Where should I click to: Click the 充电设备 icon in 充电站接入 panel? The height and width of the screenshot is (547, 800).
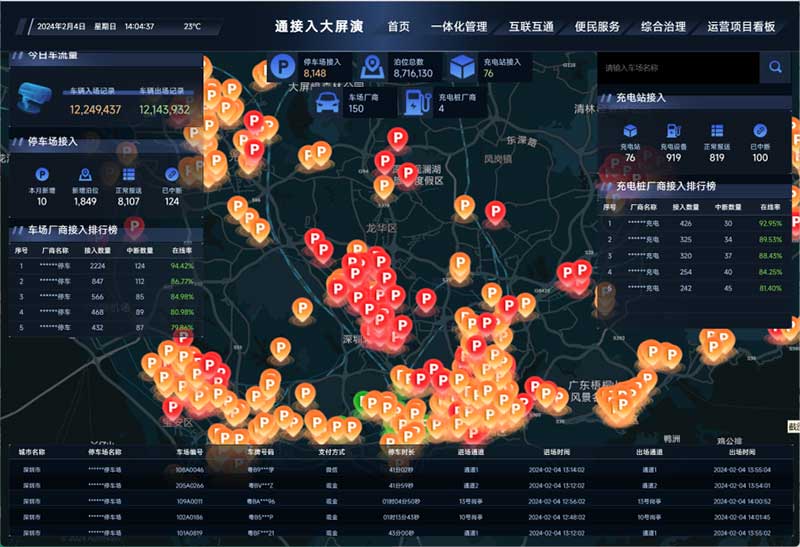[x=674, y=130]
